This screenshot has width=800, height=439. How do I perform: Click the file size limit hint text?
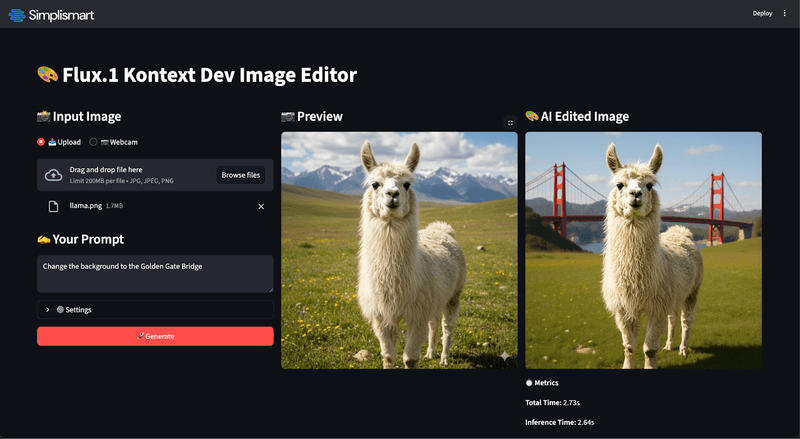tap(121, 181)
